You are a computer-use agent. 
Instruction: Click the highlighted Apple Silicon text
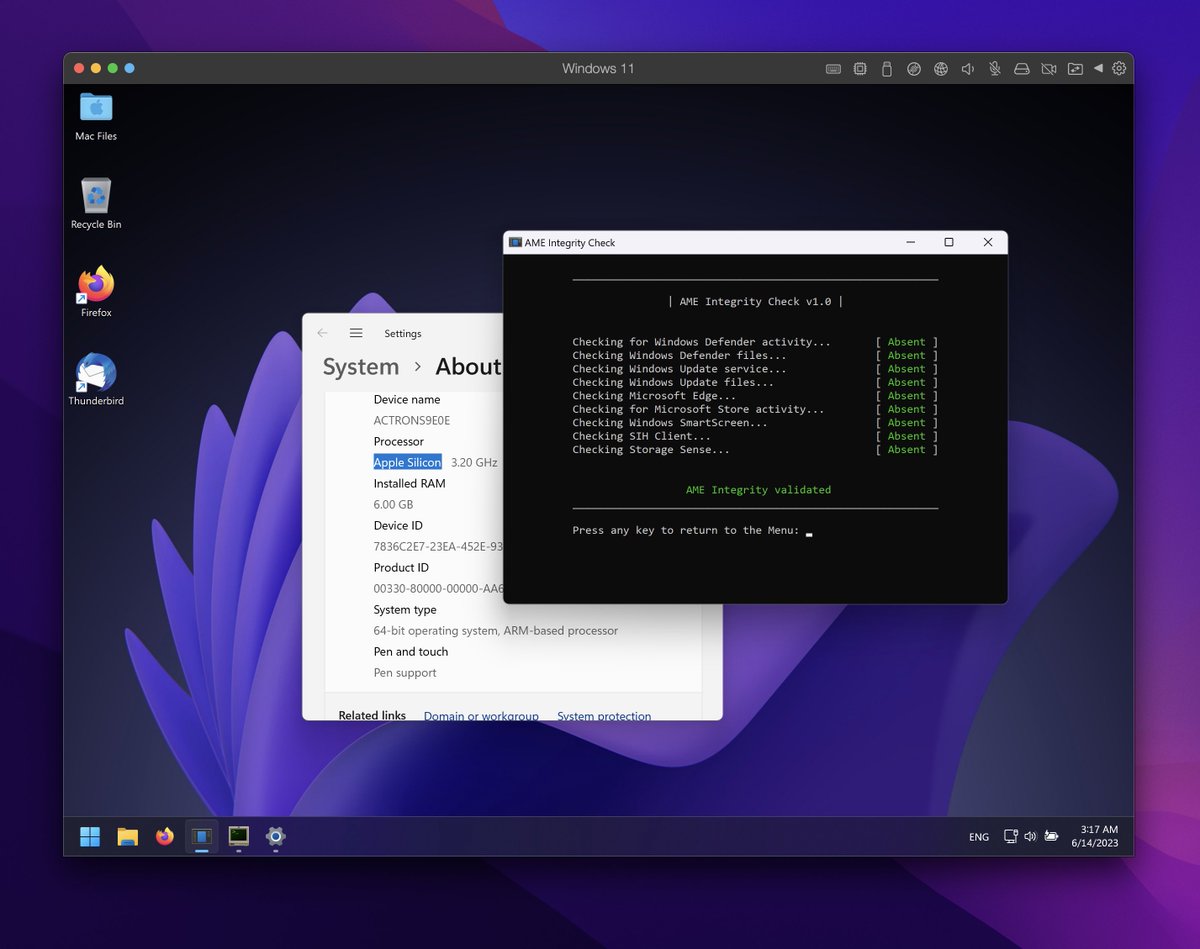407,462
